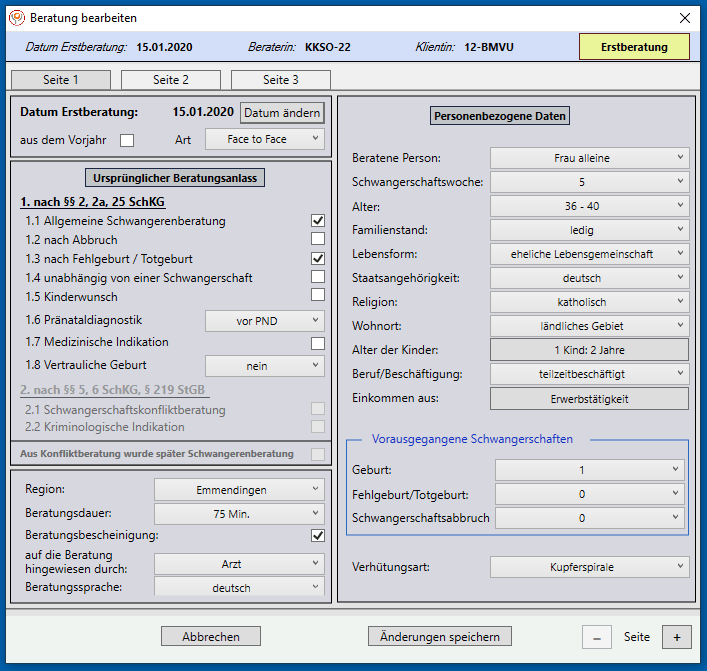Uncheck the Beratungsbescheinigung checkbox
Image resolution: width=707 pixels, height=671 pixels.
click(318, 535)
